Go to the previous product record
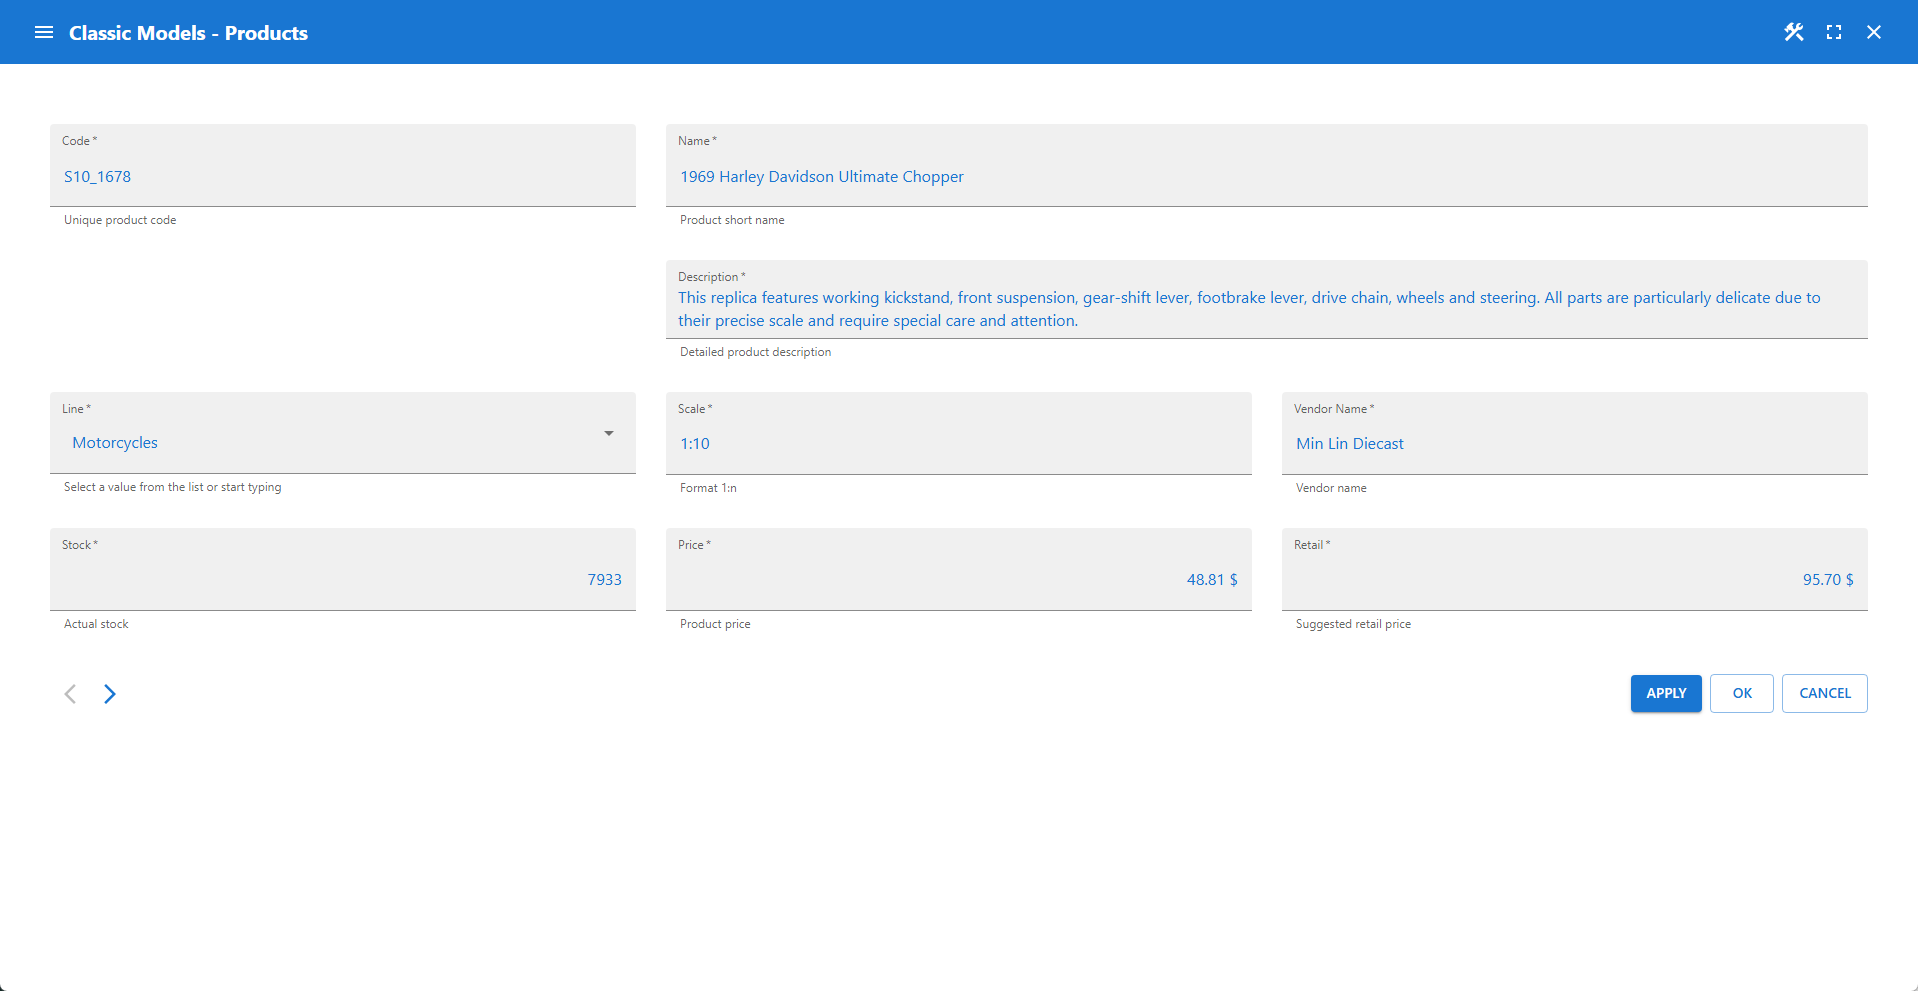Screen dimensions: 1918x991 [70, 694]
